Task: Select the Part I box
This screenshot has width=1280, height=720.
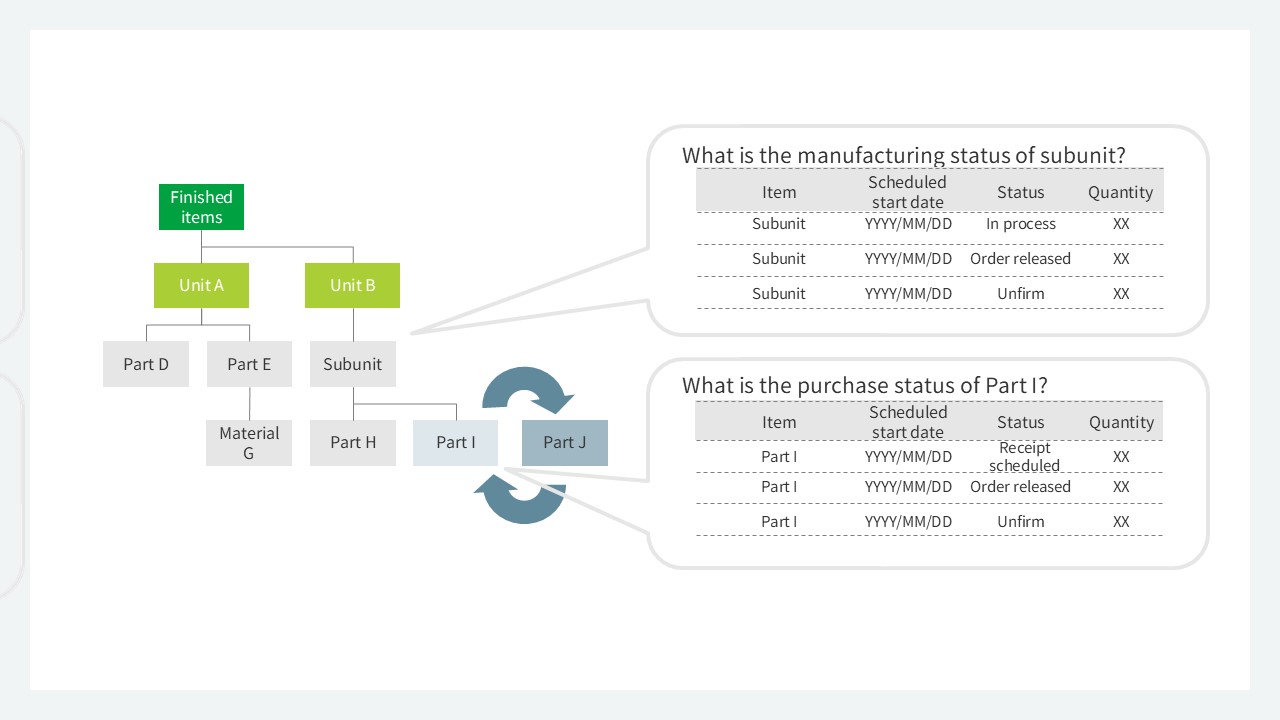Action: click(455, 443)
